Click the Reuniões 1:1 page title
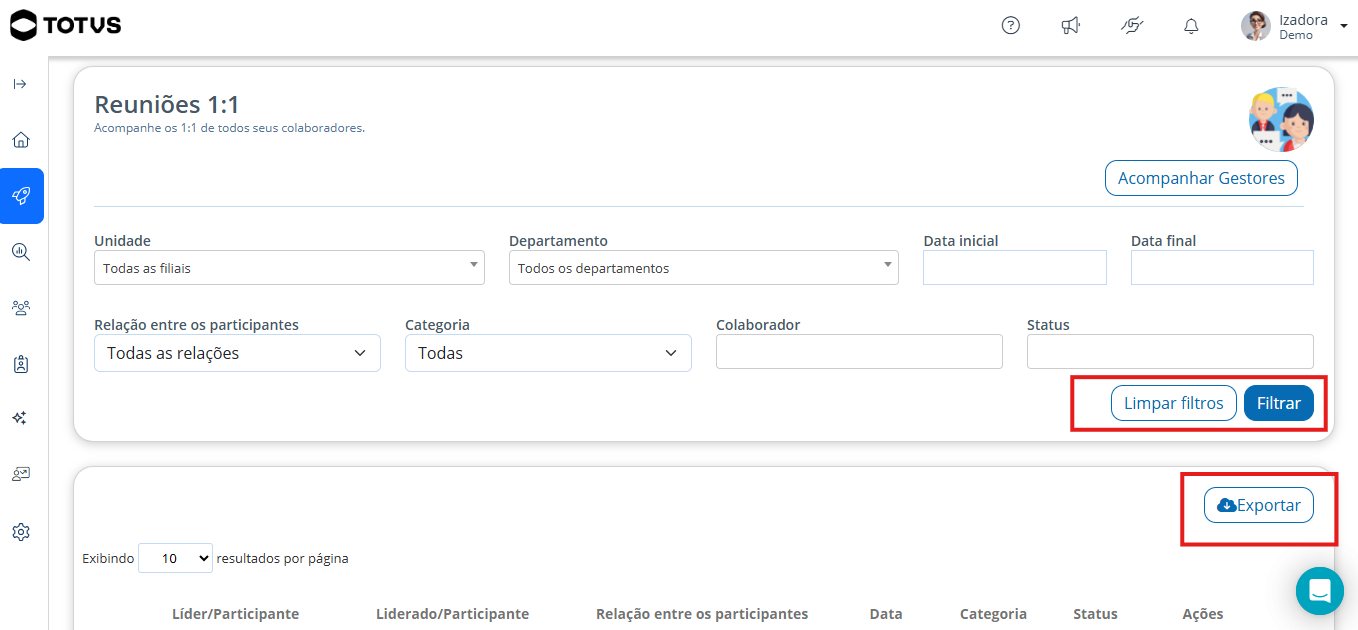Viewport: 1358px width, 630px height. (167, 104)
